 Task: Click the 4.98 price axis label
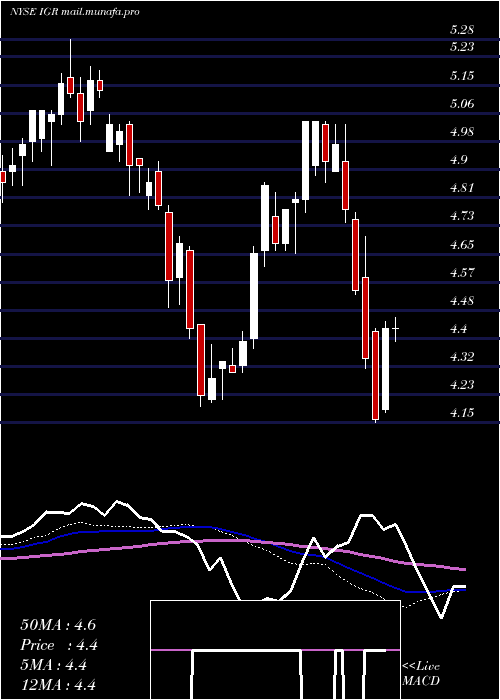462,132
